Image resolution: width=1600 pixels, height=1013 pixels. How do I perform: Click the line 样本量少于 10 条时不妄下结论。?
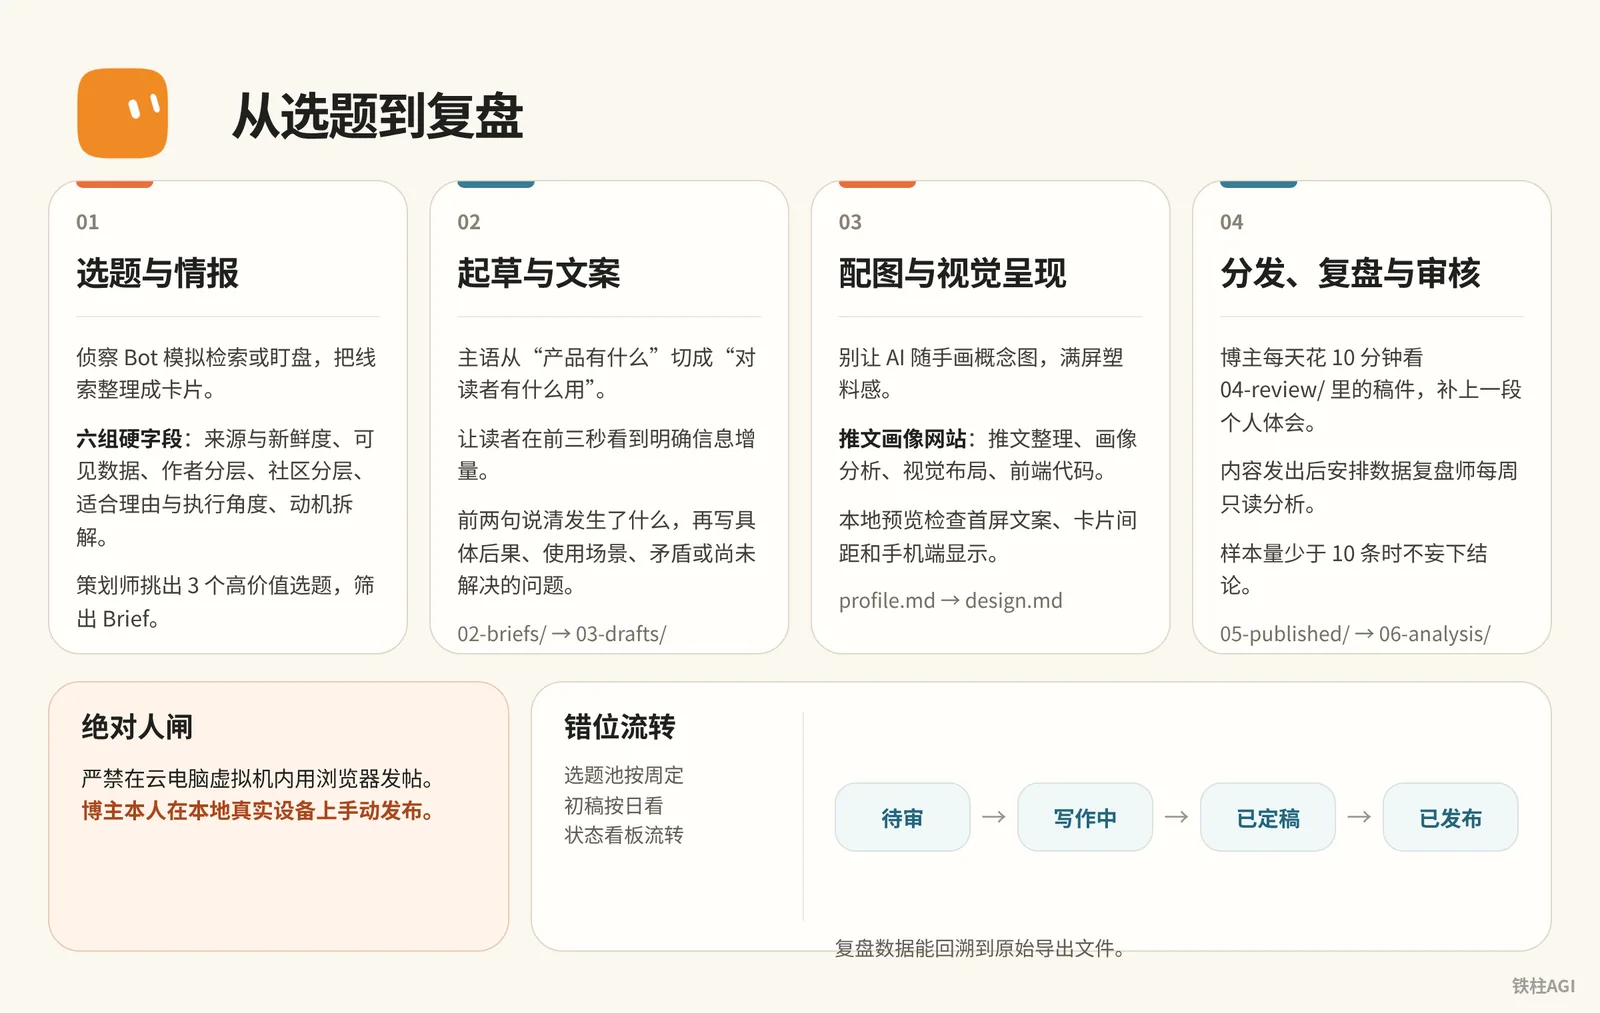pyautogui.click(x=1354, y=569)
